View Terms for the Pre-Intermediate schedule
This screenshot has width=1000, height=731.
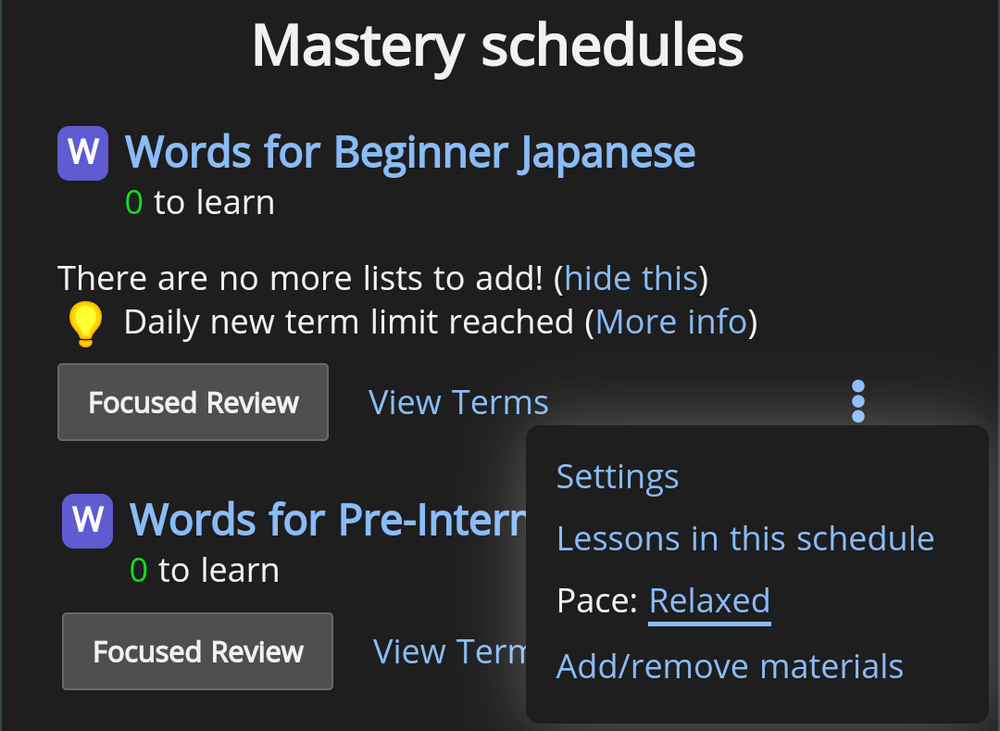coord(450,652)
